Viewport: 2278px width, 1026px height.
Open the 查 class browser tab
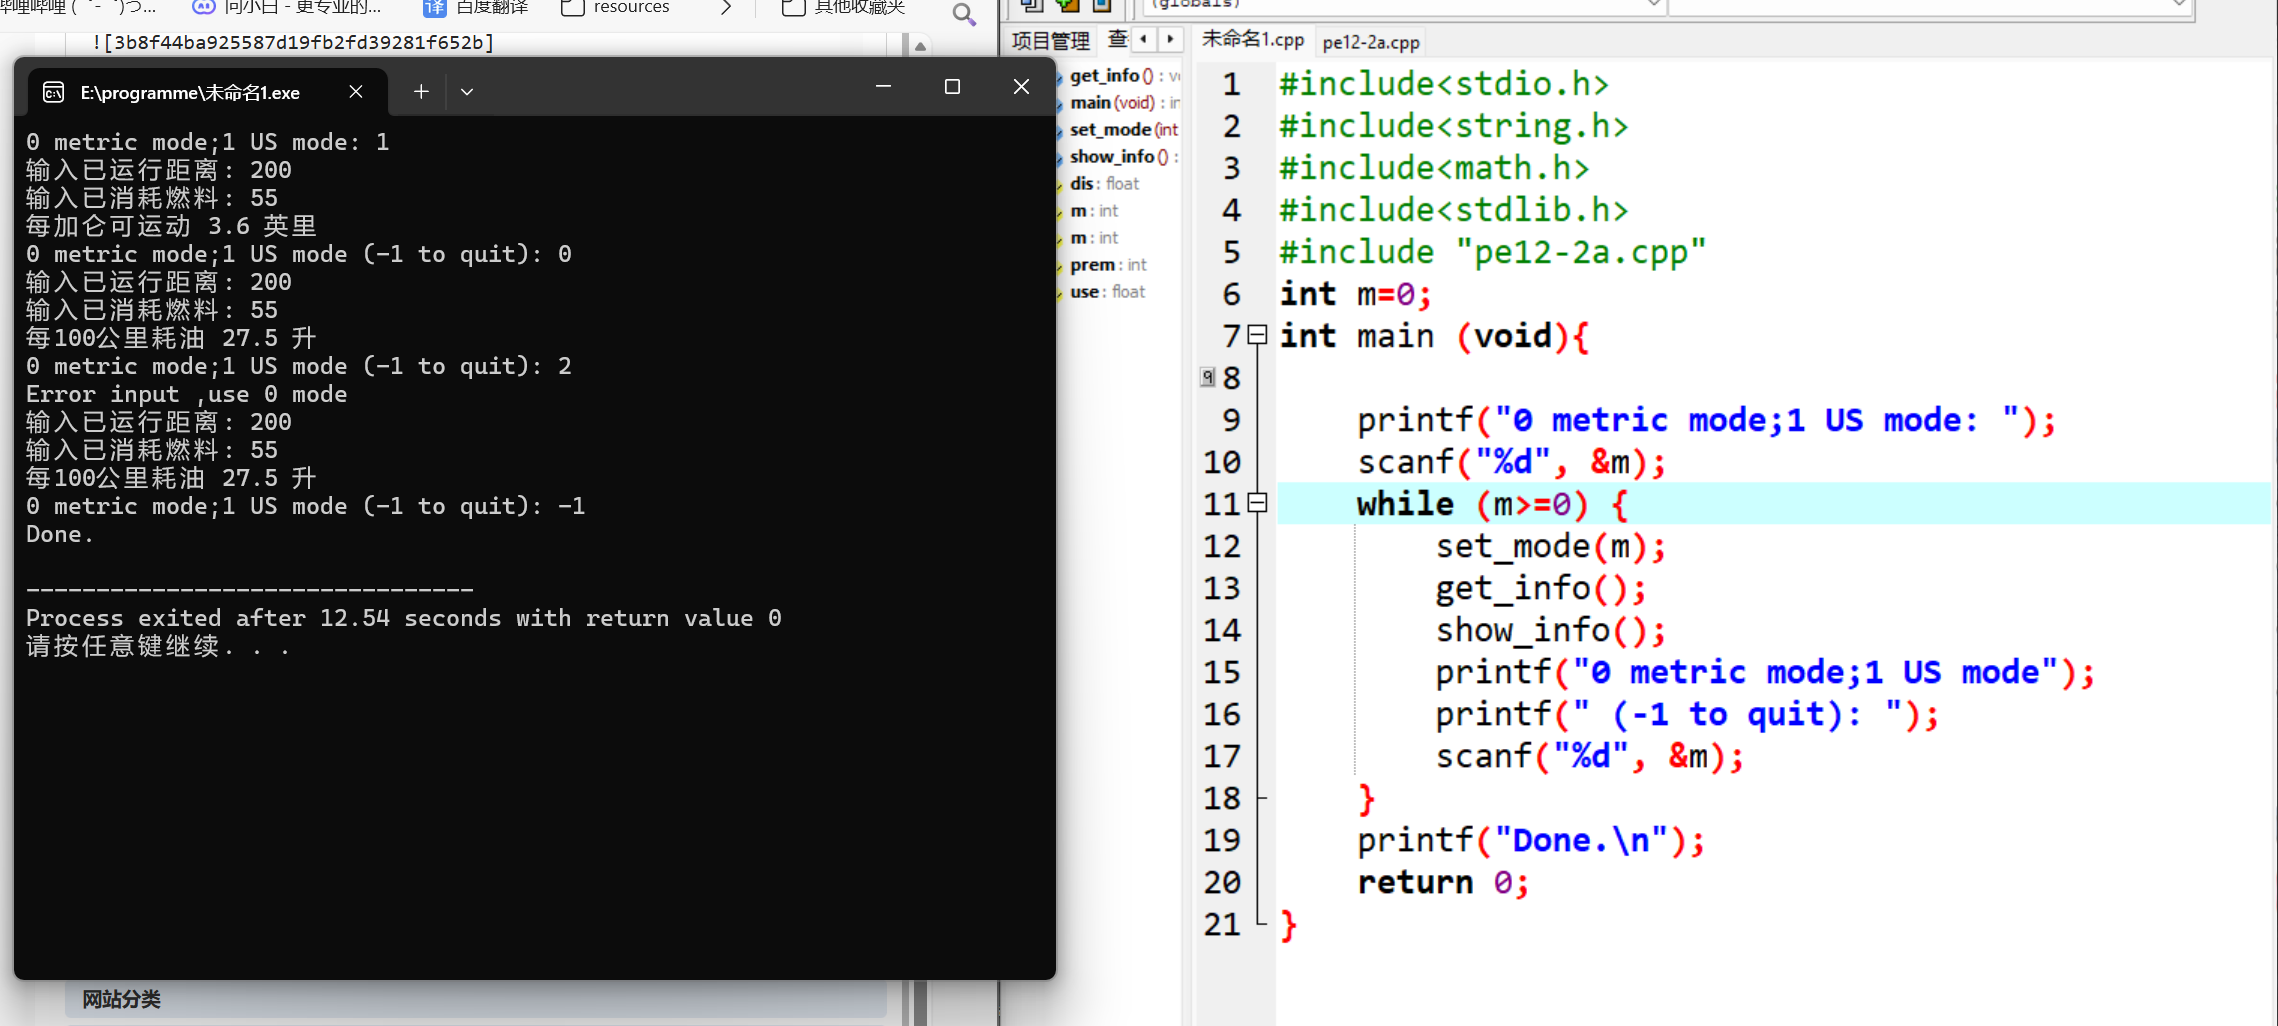1117,40
